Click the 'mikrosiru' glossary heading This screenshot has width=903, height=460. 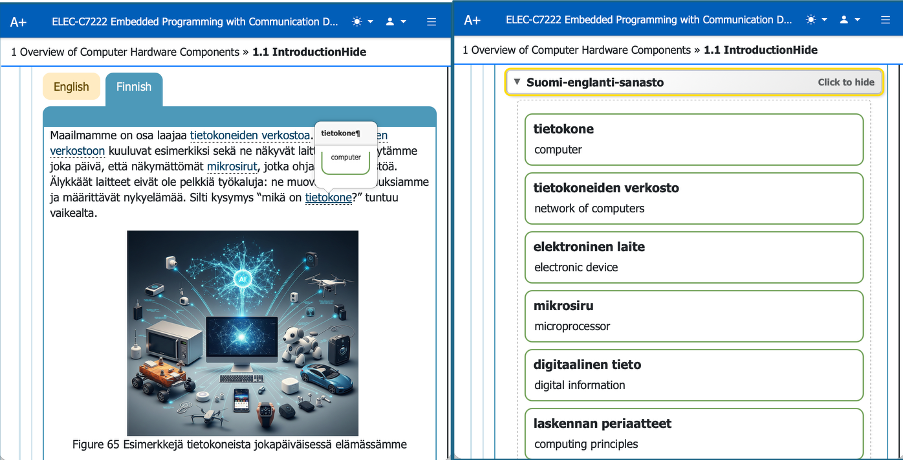pyautogui.click(x=563, y=306)
